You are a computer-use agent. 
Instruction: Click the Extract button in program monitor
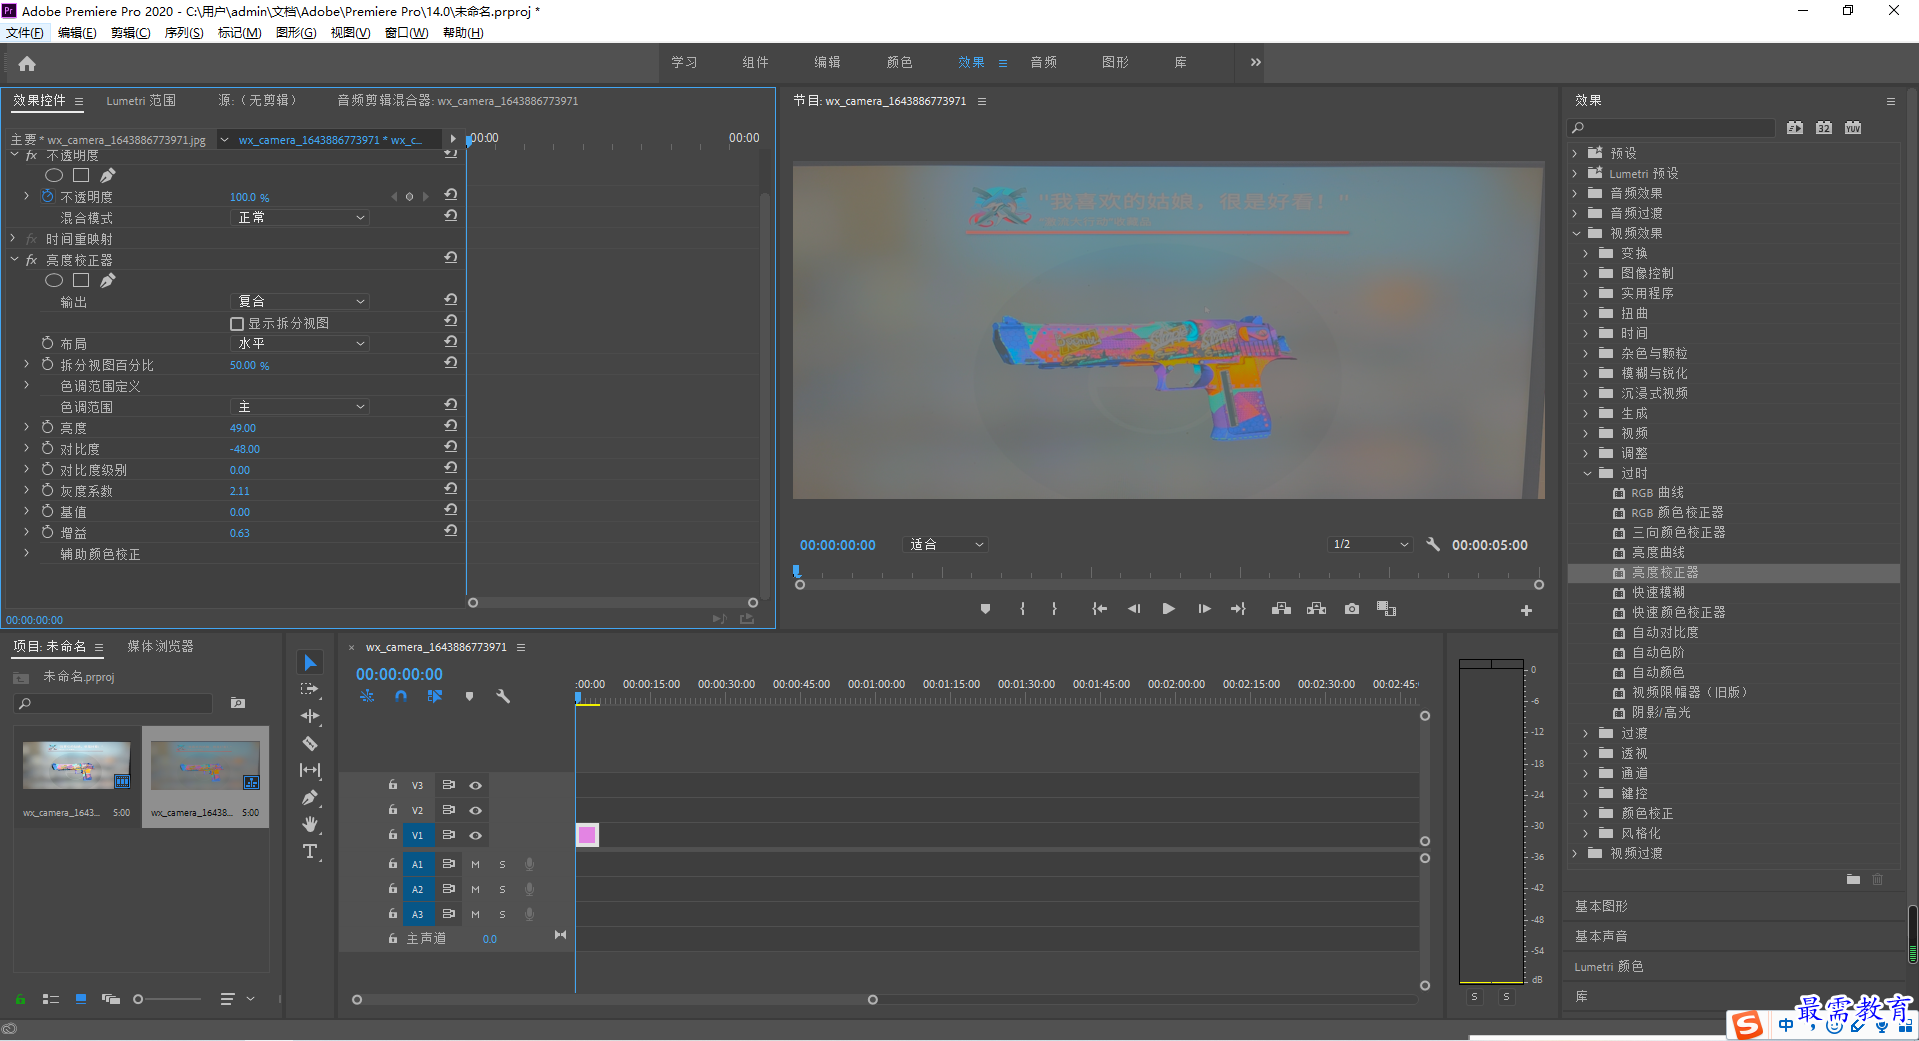click(x=1316, y=609)
